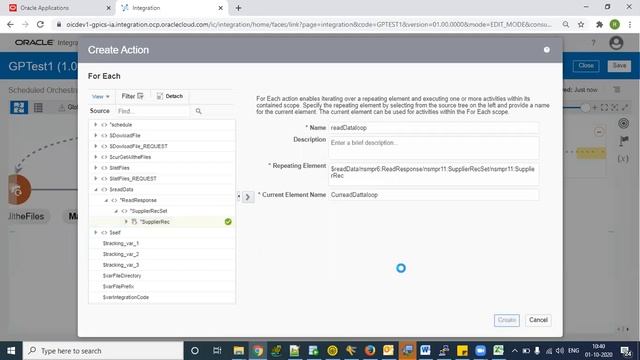Open Sticky Notes from the taskbar
The height and width of the screenshot is (360, 640).
(x=462, y=351)
